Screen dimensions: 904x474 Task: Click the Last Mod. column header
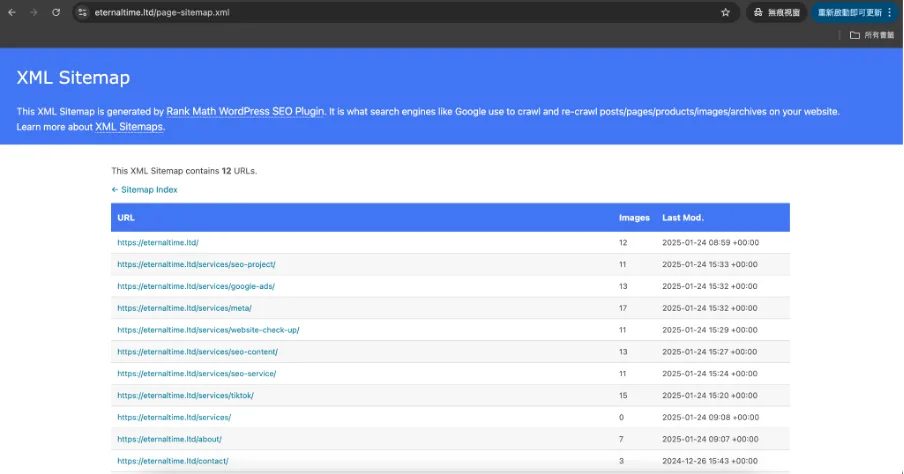683,218
